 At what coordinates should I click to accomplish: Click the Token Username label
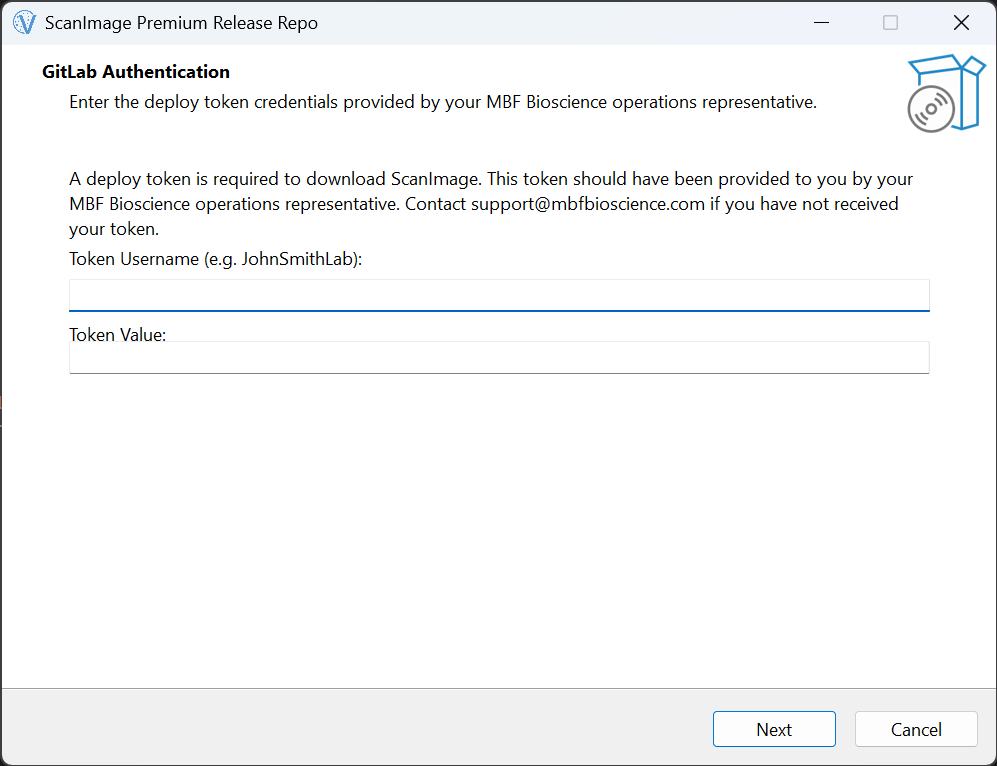(x=216, y=259)
